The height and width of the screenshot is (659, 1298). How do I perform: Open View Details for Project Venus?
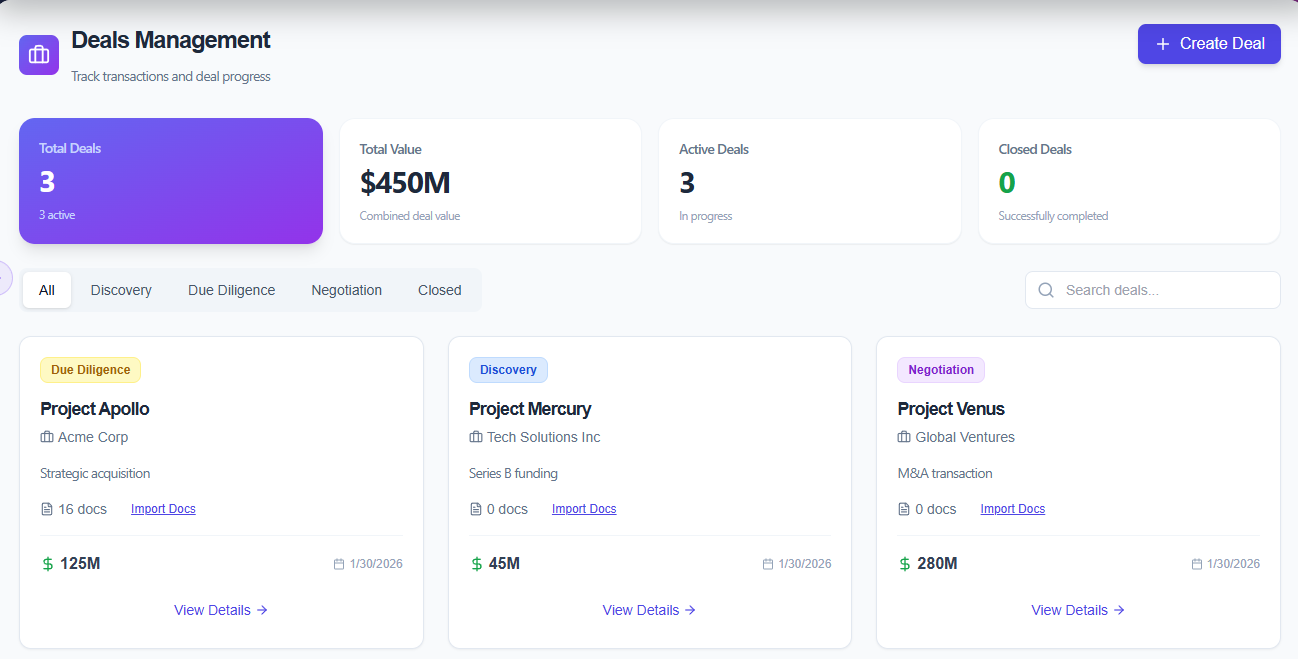tap(1078, 610)
